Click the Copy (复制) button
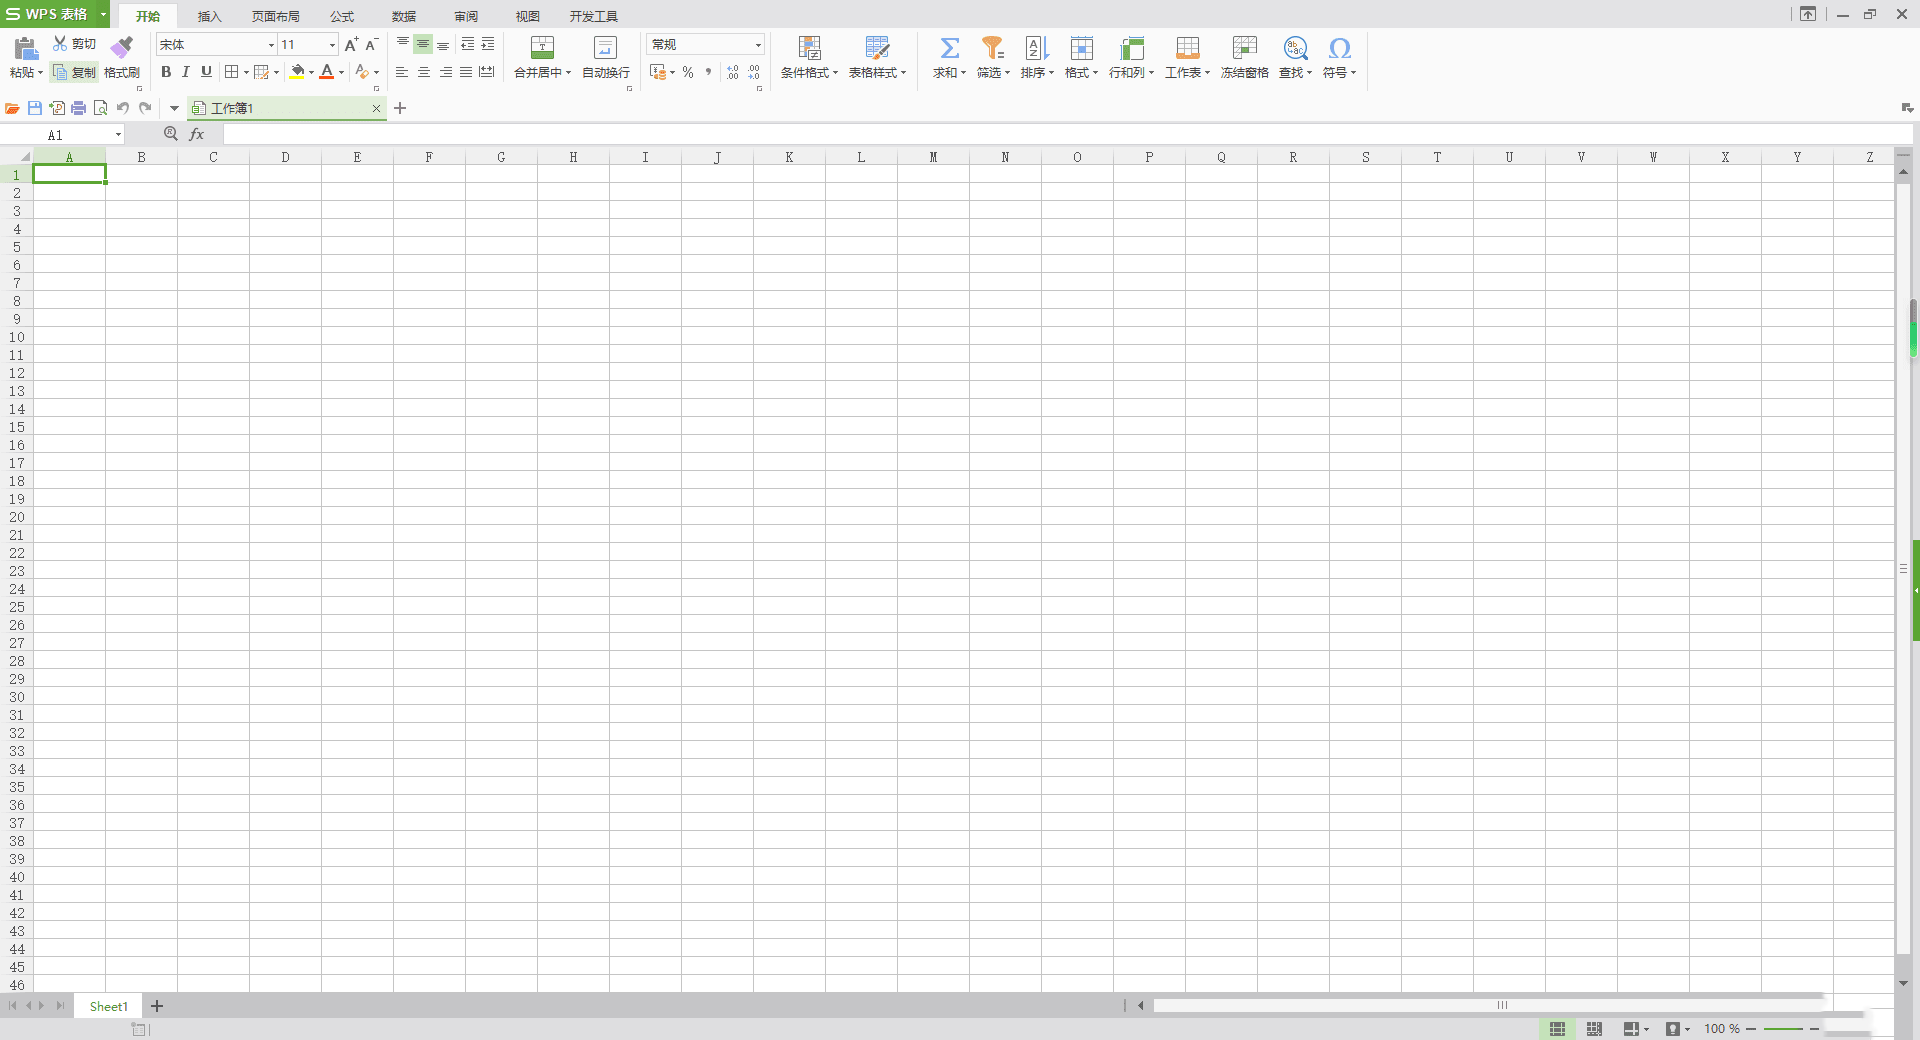This screenshot has width=1920, height=1040. (75, 72)
